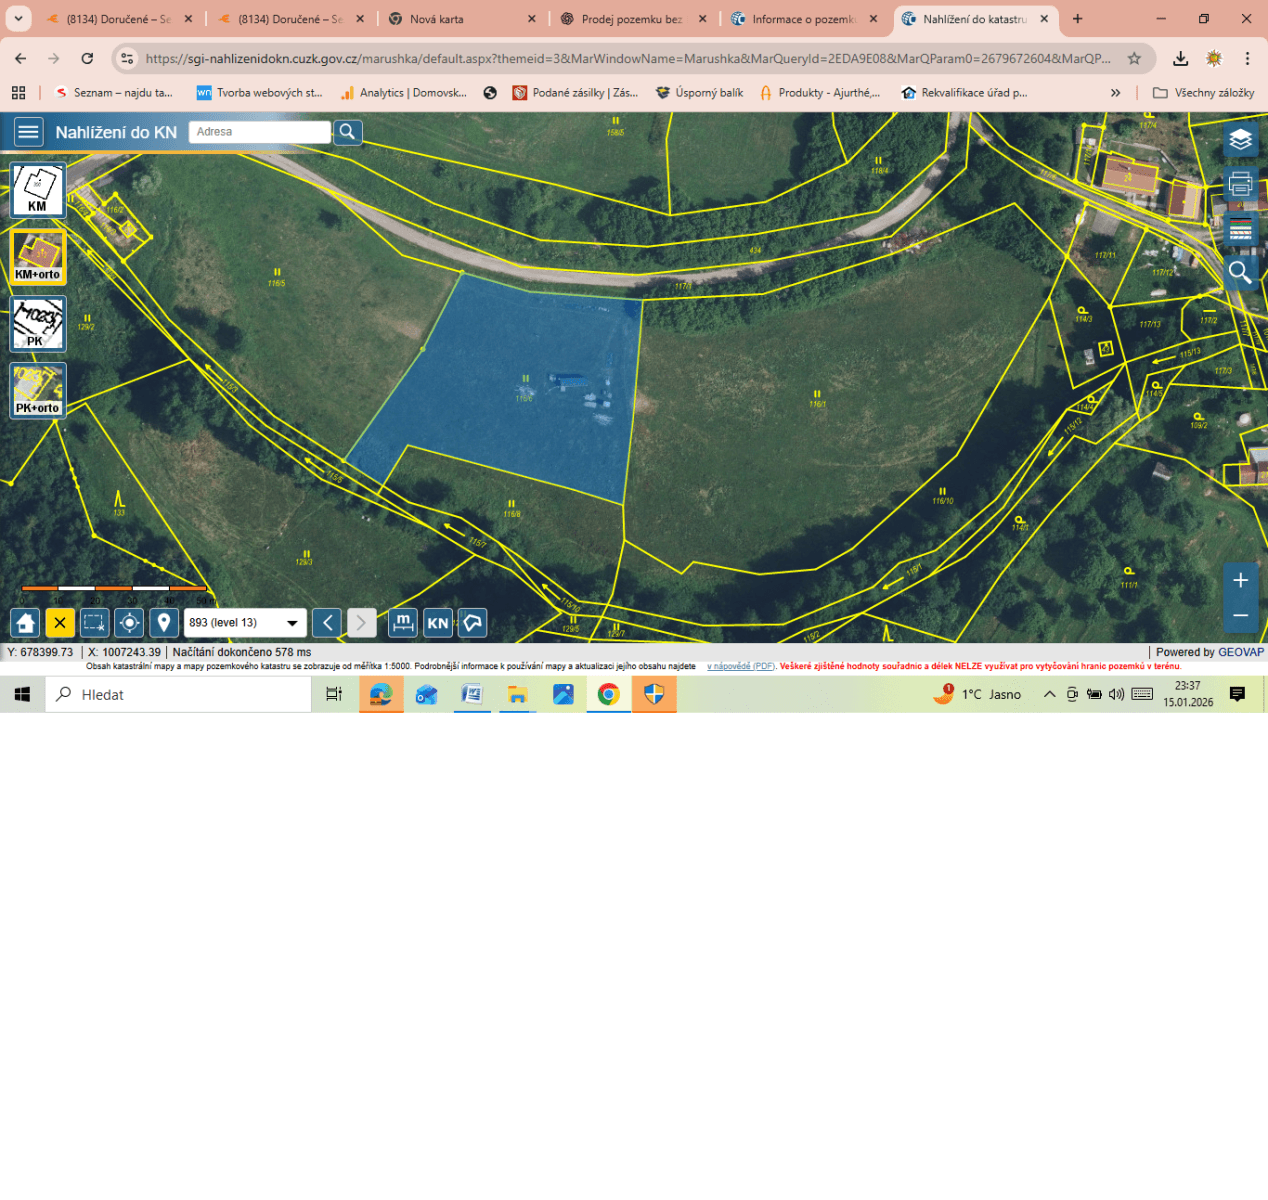The image size is (1268, 1200).
Task: Show the map legend
Action: 1240,230
